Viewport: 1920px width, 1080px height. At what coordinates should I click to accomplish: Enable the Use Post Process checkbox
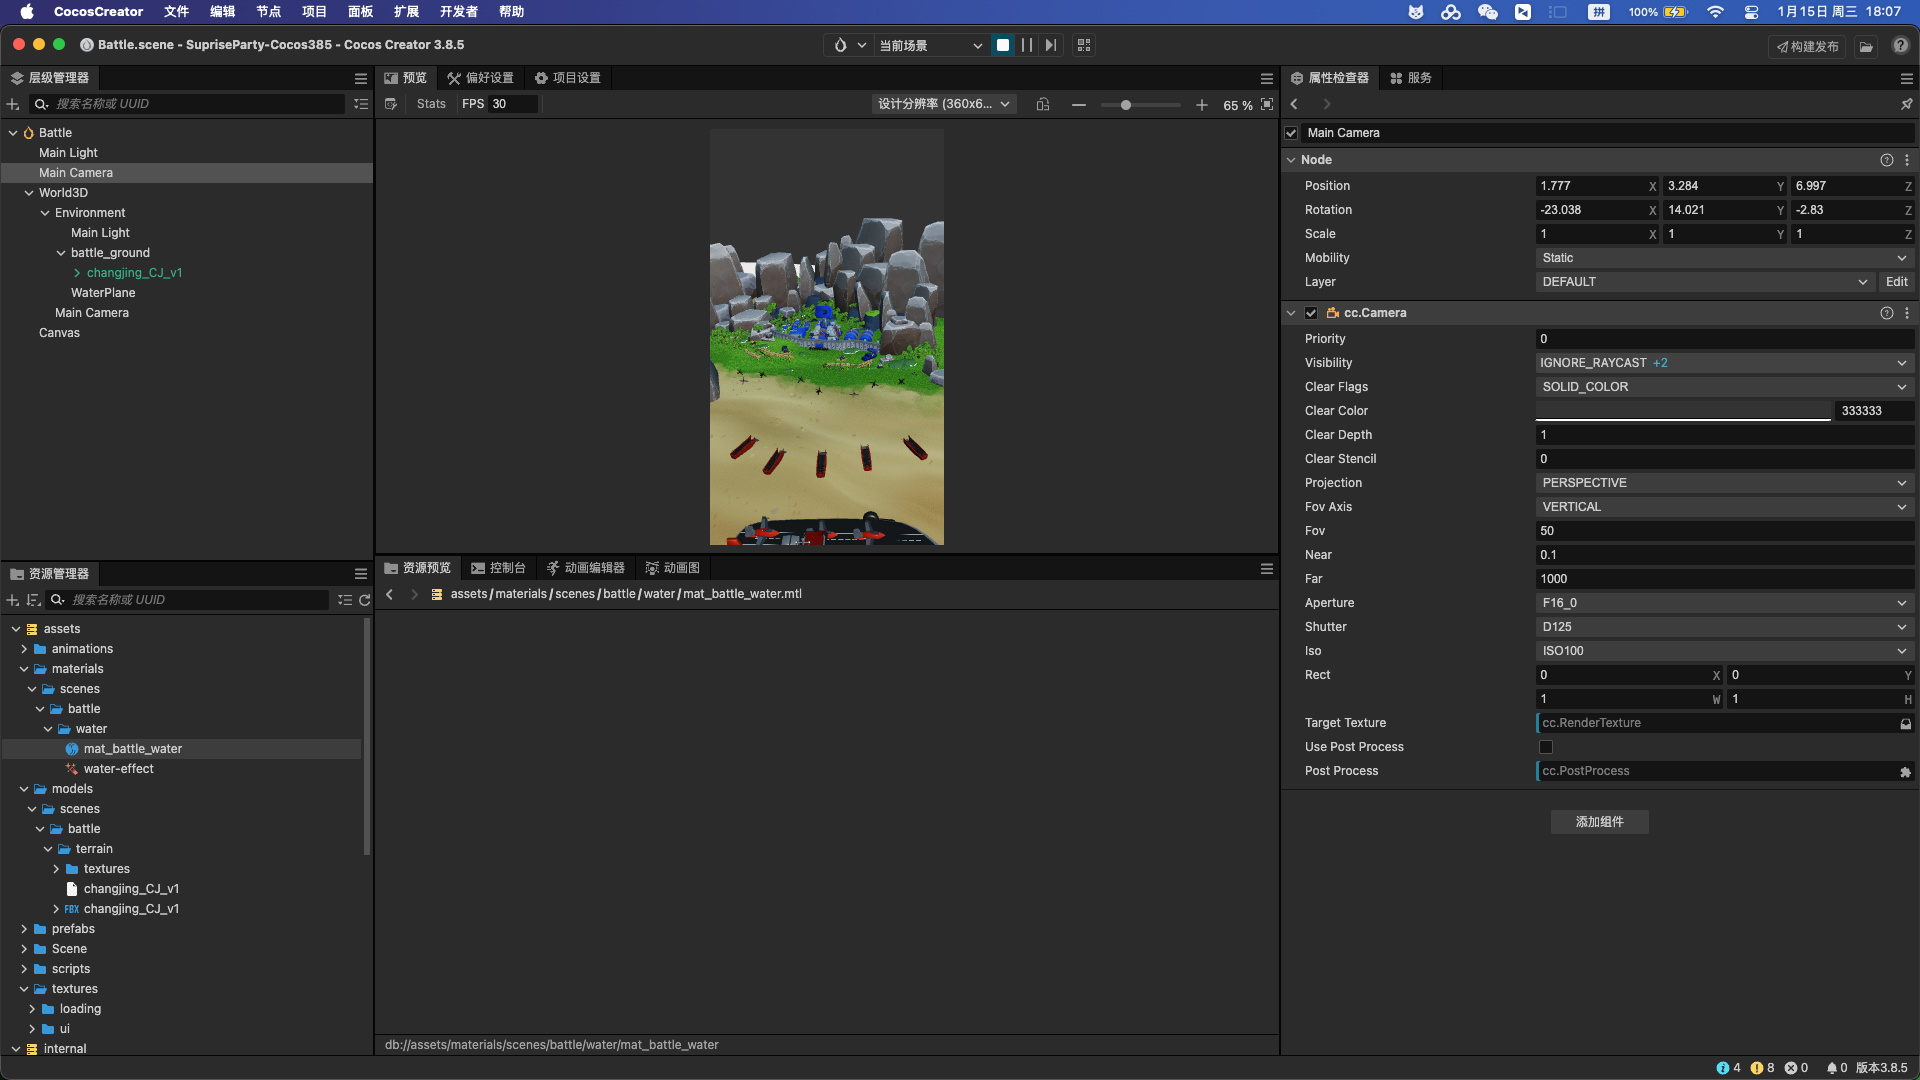tap(1546, 747)
